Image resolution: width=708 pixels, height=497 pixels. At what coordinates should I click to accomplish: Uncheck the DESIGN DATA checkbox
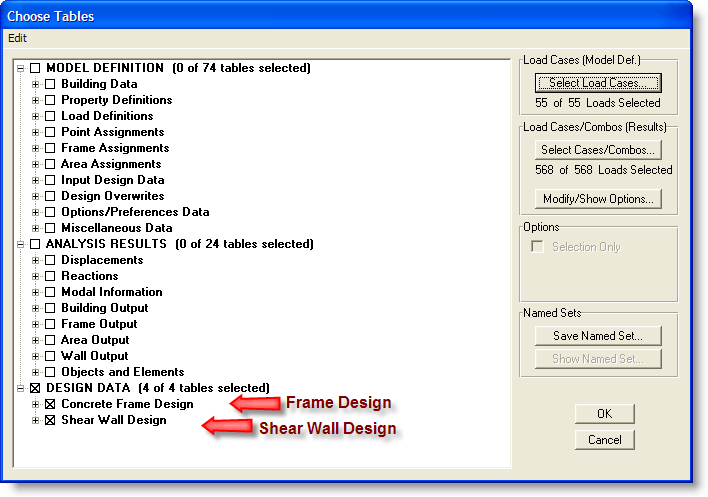35,388
